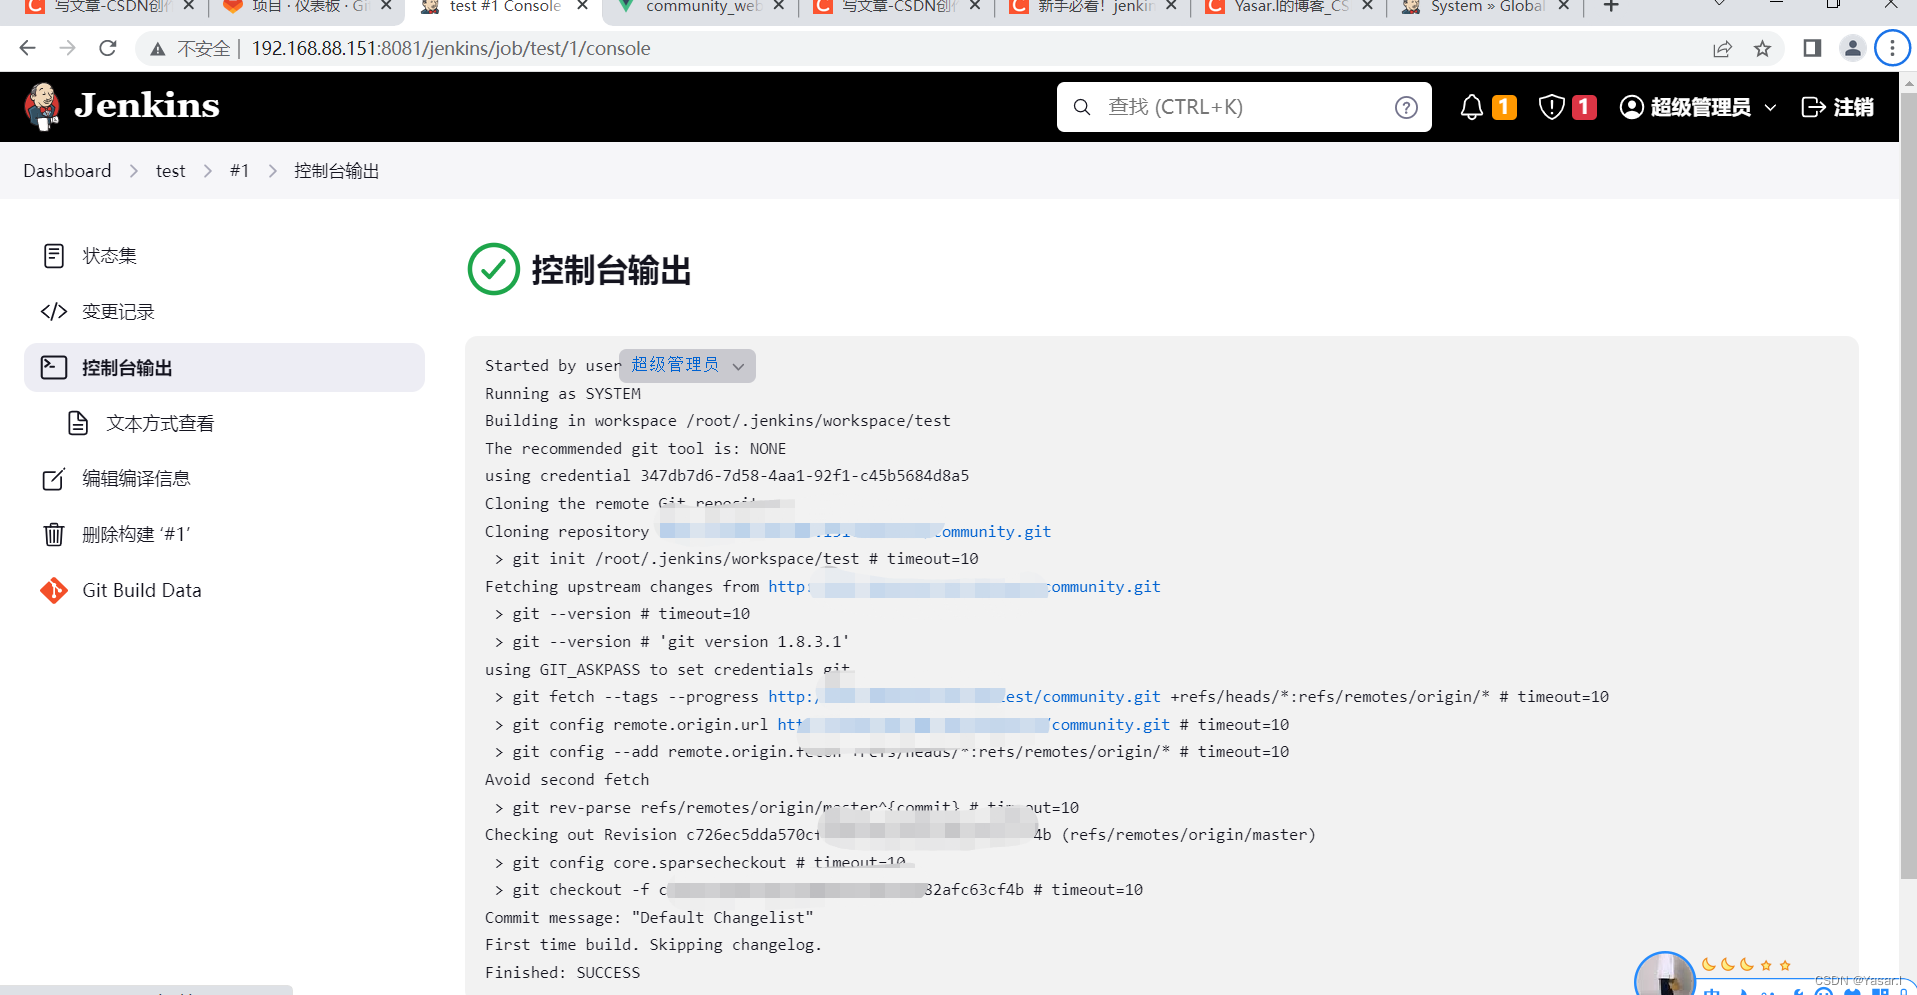Screen dimensions: 1917x995
Task: Open Git Build Data via its icon
Action: pos(54,590)
